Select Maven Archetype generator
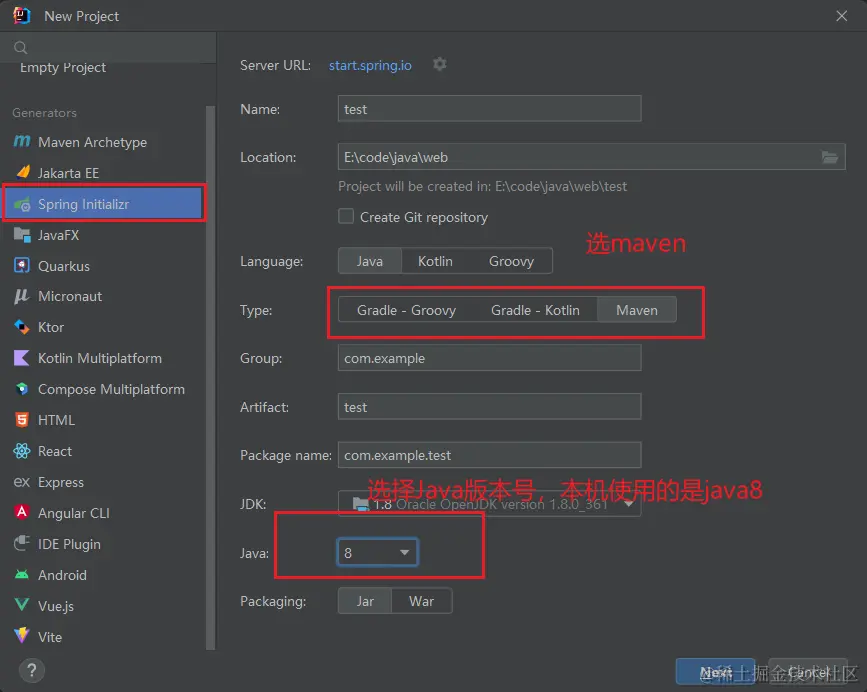This screenshot has height=692, width=867. coord(104,142)
